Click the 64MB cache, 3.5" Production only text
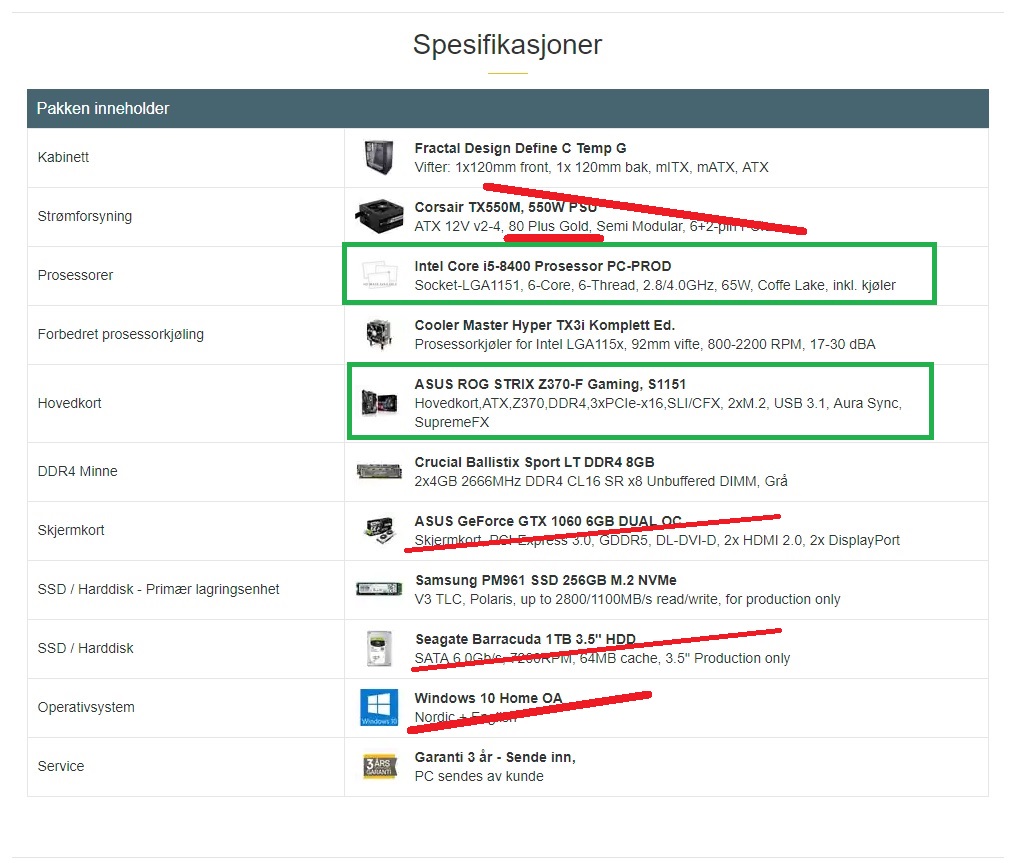The width and height of the screenshot is (1011, 863). coord(685,659)
